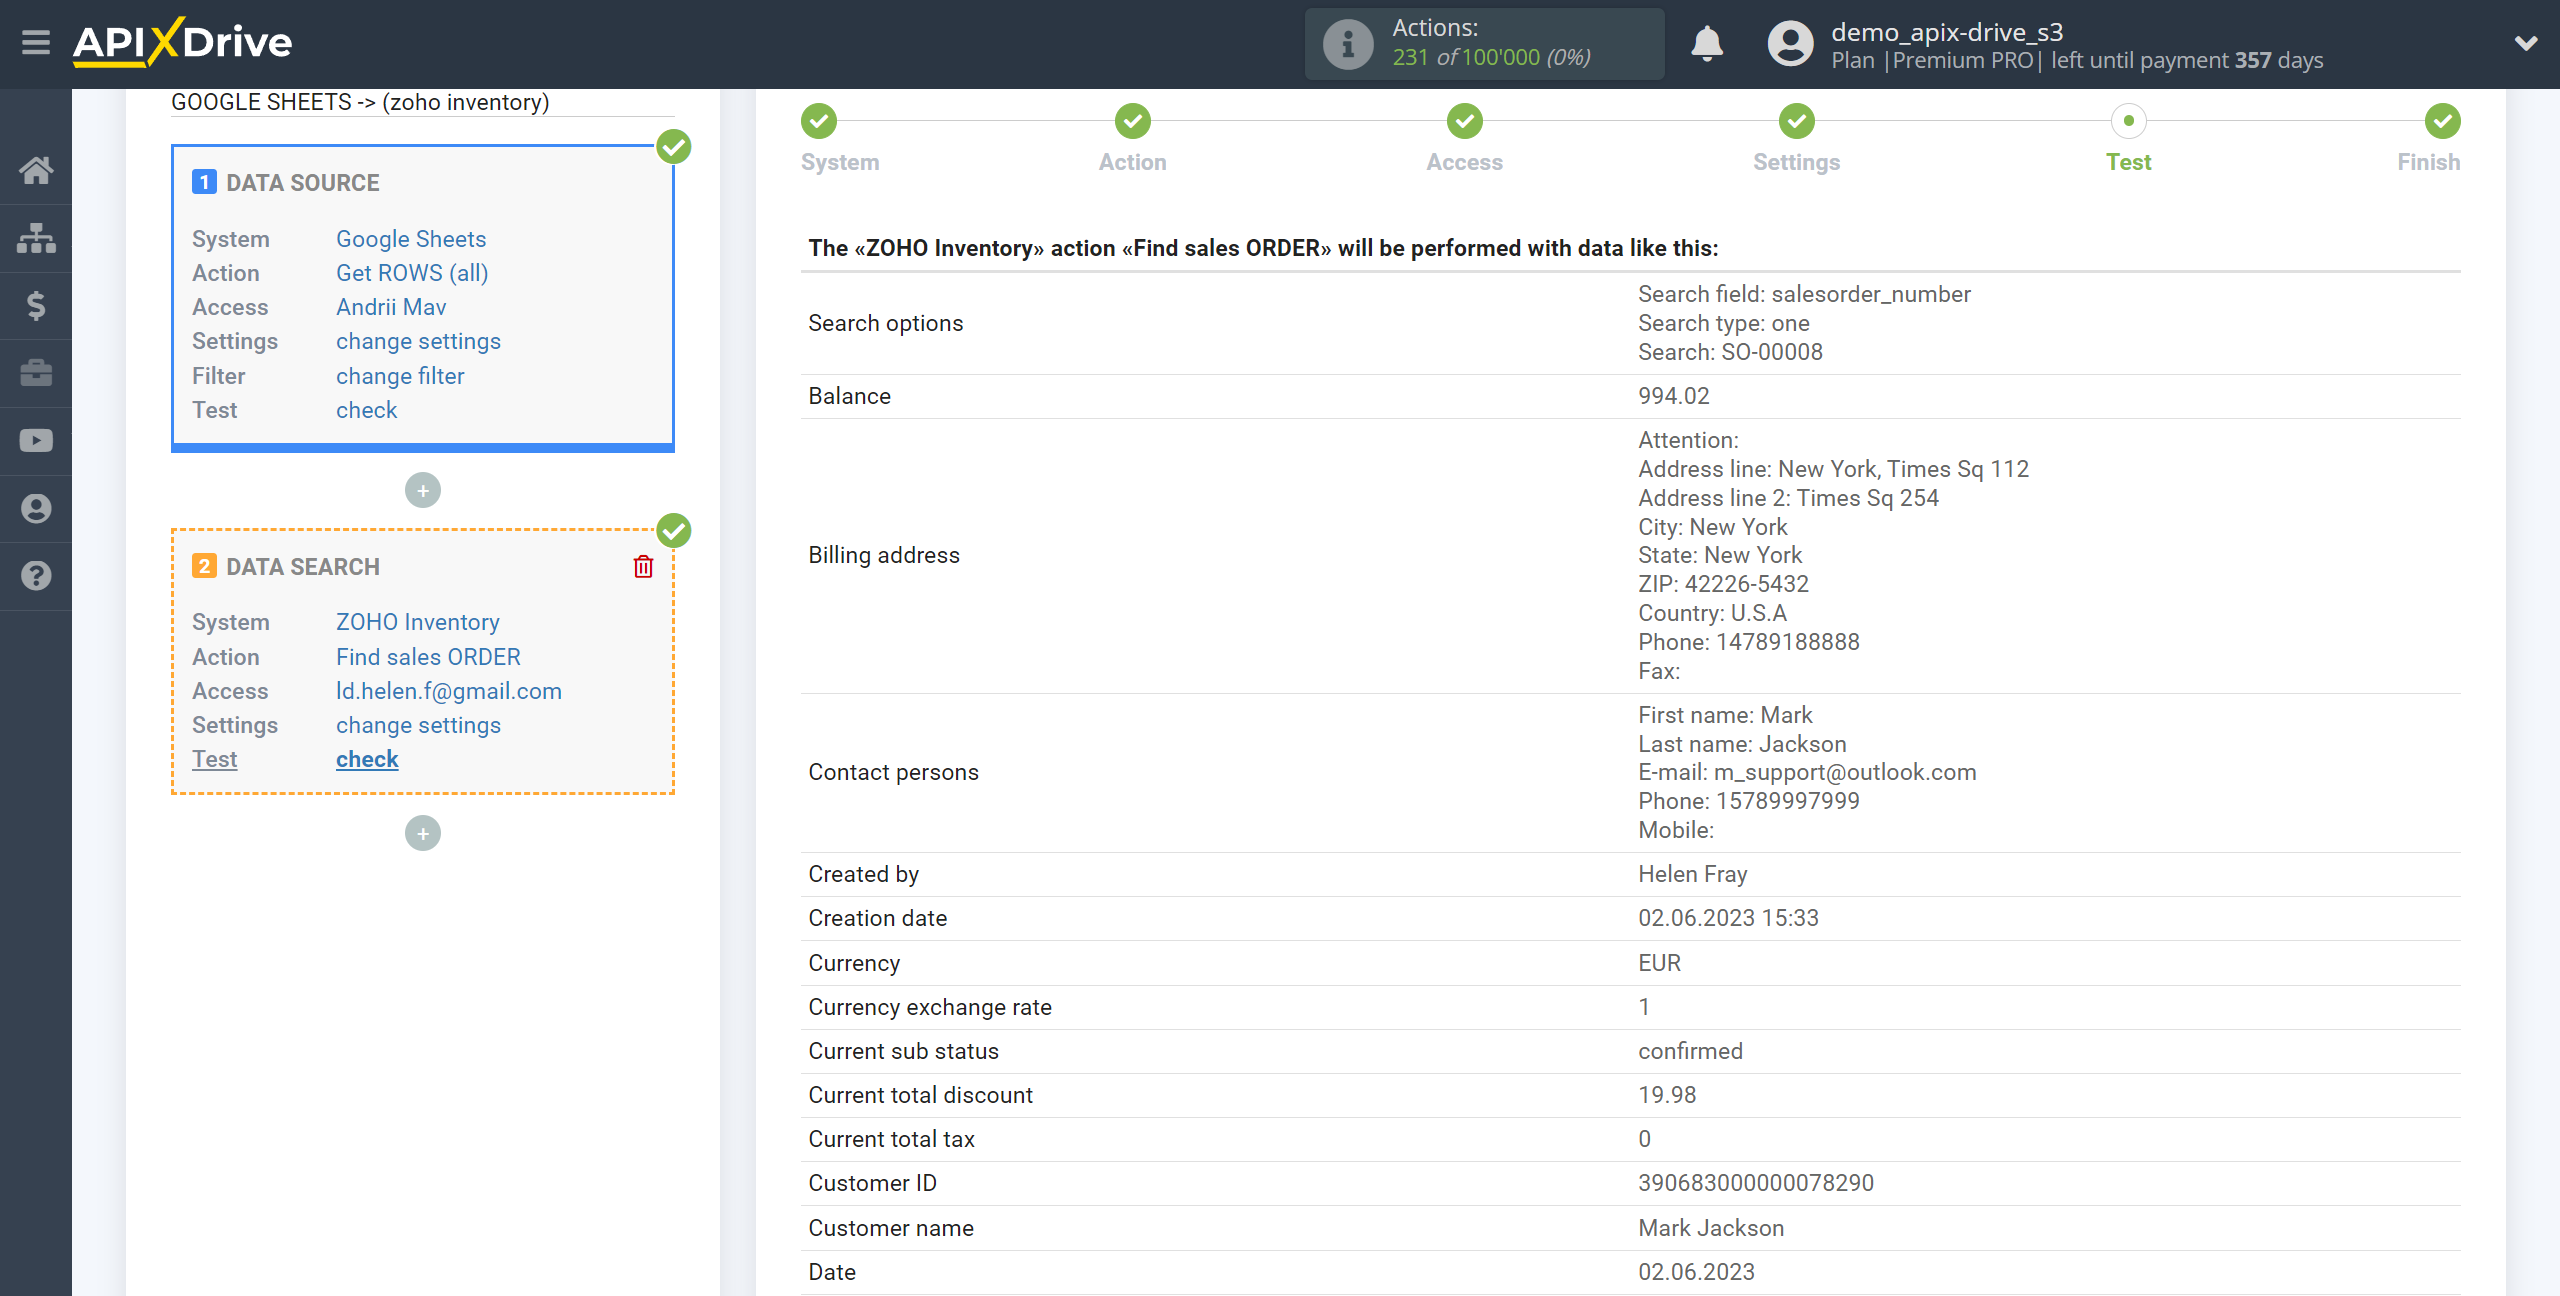The width and height of the screenshot is (2560, 1296).
Task: Select the Balance value 994.02
Action: pos(1673,396)
